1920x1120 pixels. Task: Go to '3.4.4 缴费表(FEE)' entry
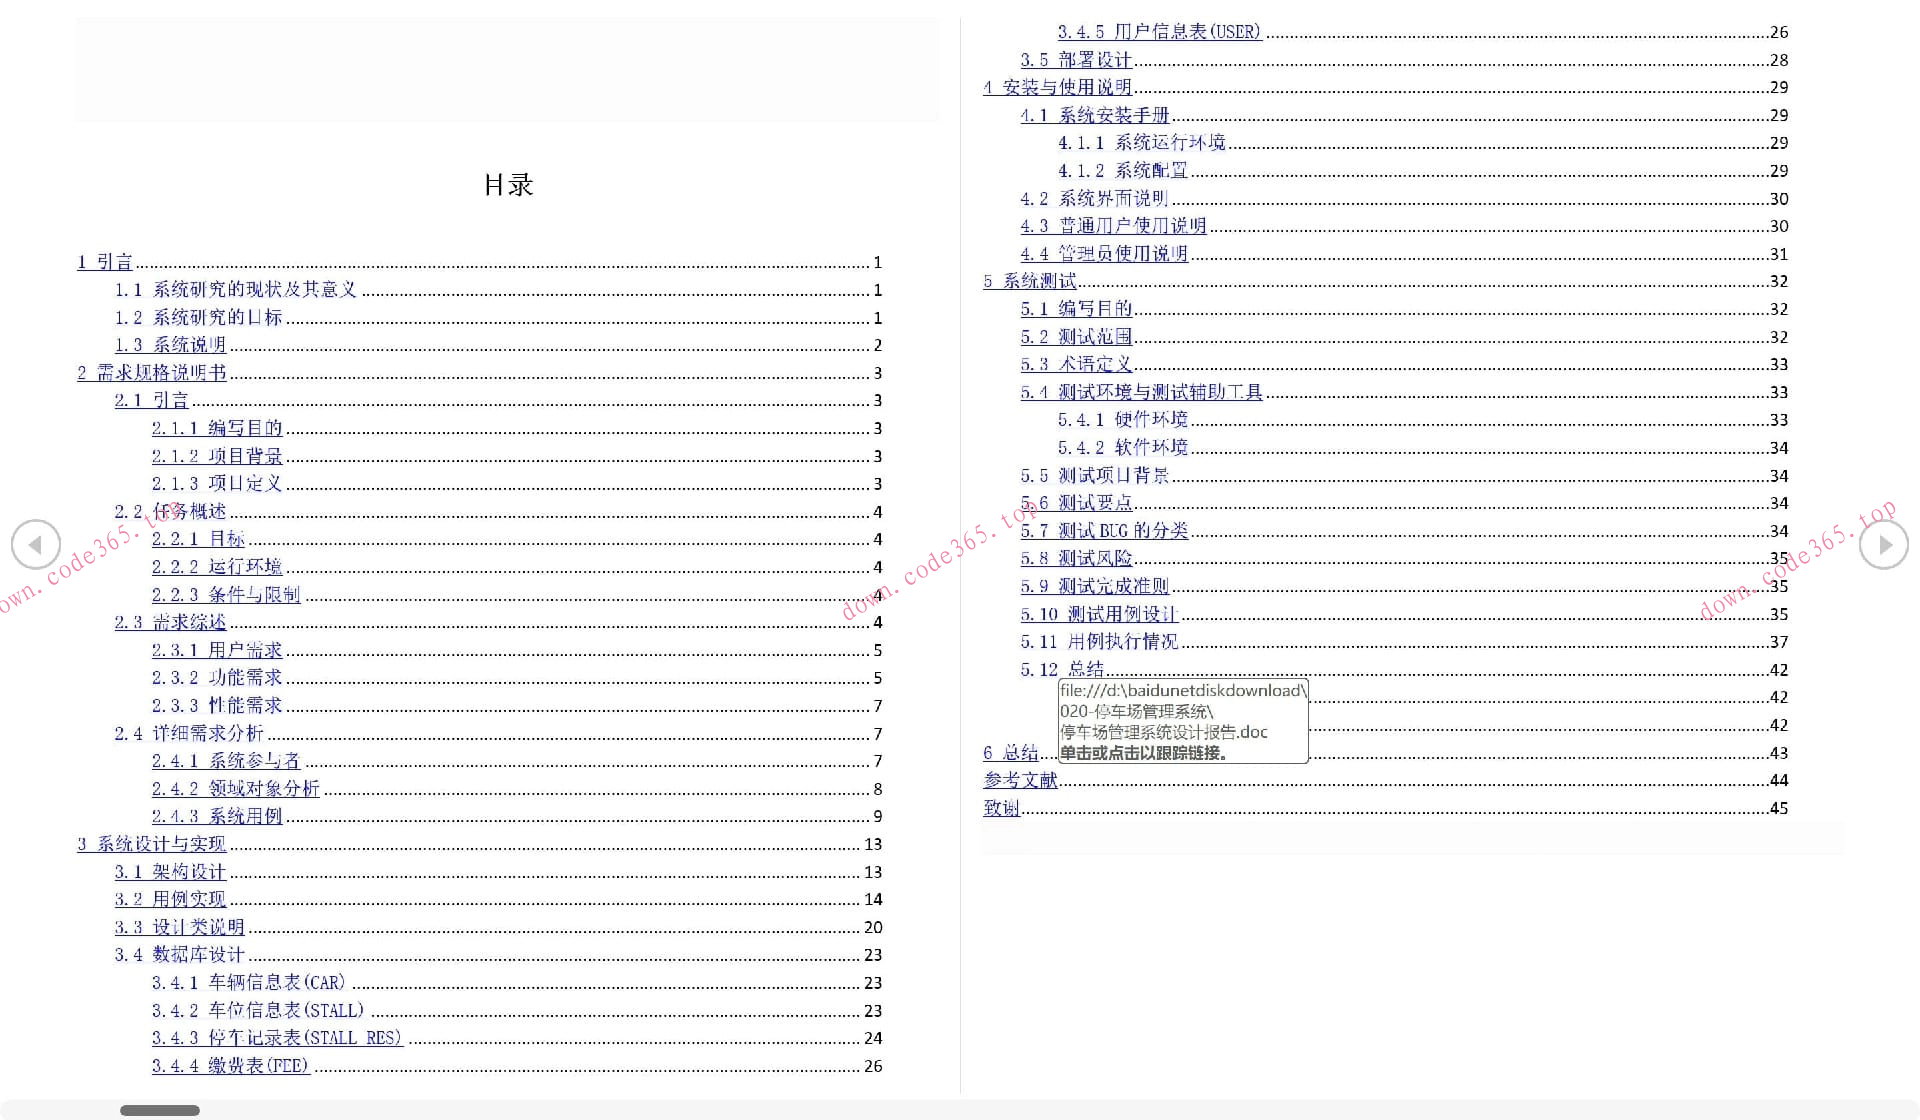pyautogui.click(x=230, y=1066)
